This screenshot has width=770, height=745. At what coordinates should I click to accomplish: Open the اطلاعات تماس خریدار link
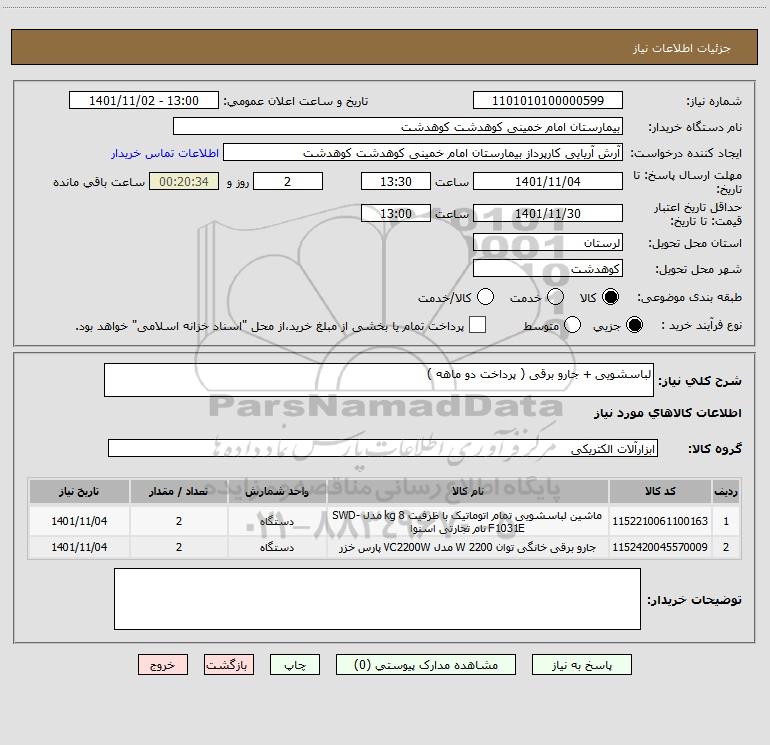pos(165,153)
